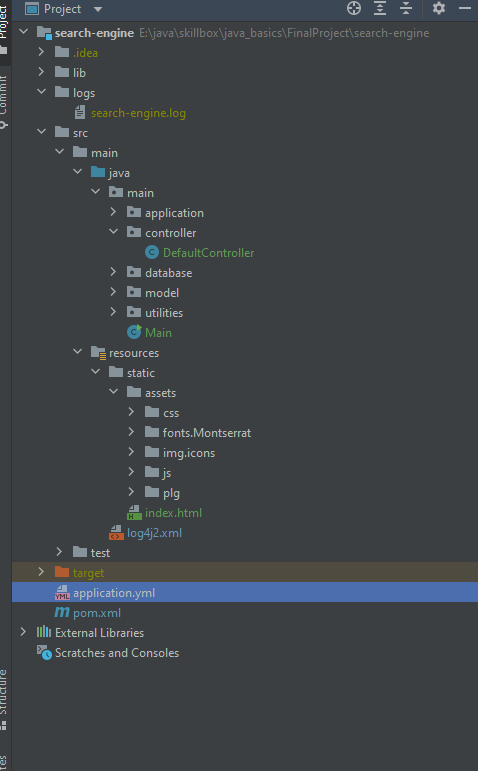Click the database package icon
The height and width of the screenshot is (771, 478).
coord(134,272)
